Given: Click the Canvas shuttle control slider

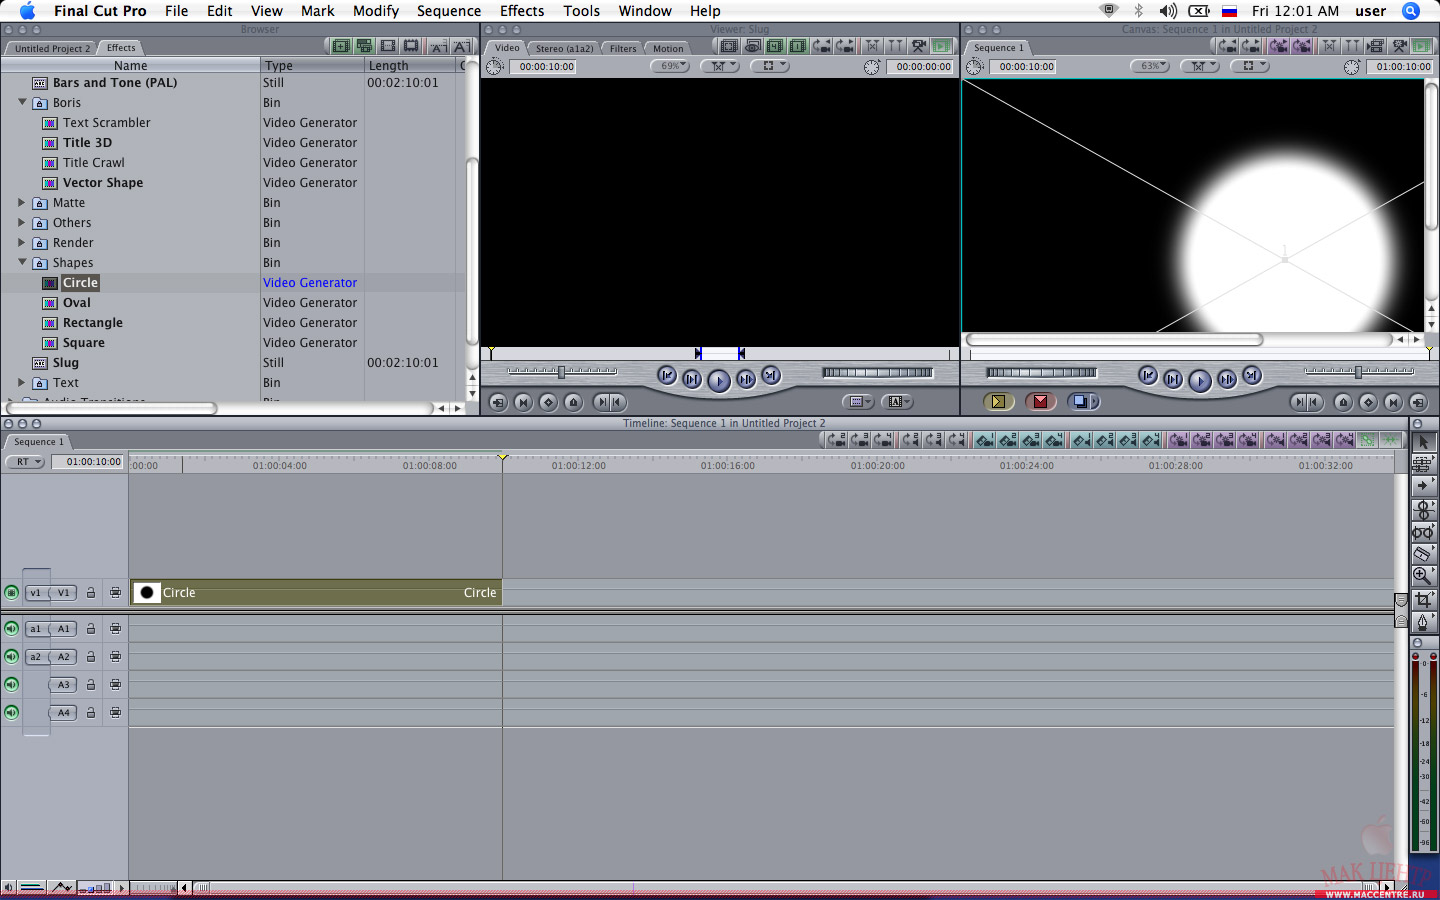Looking at the screenshot, I should (1359, 372).
